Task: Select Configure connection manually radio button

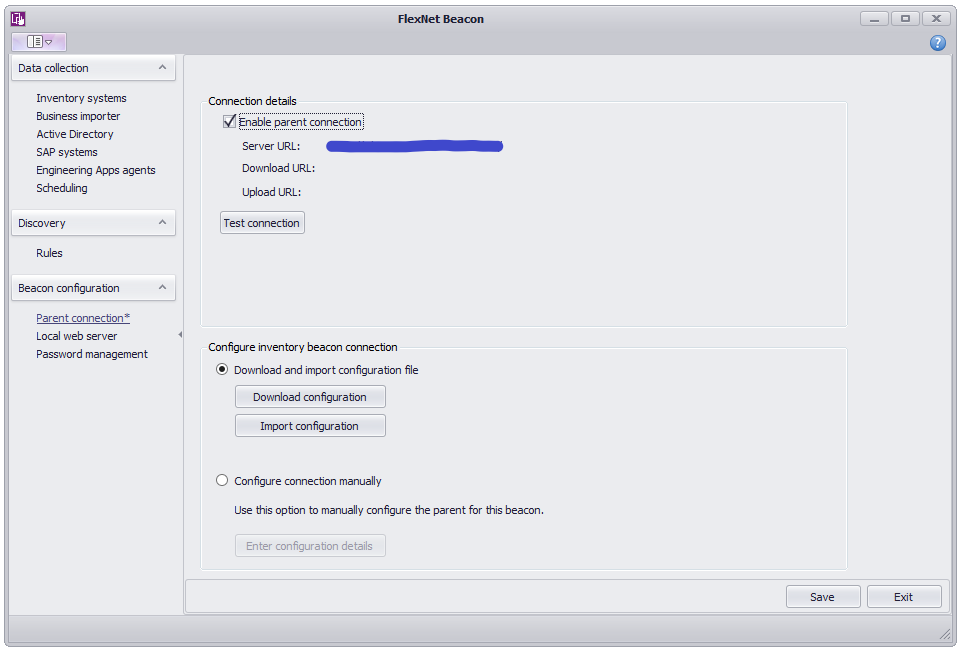Action: coord(222,481)
